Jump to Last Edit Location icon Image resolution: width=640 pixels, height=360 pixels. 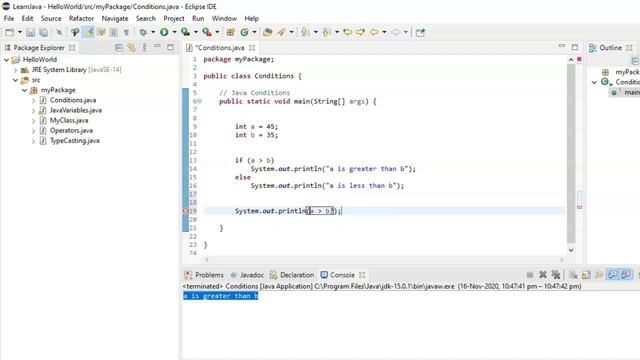point(347,32)
